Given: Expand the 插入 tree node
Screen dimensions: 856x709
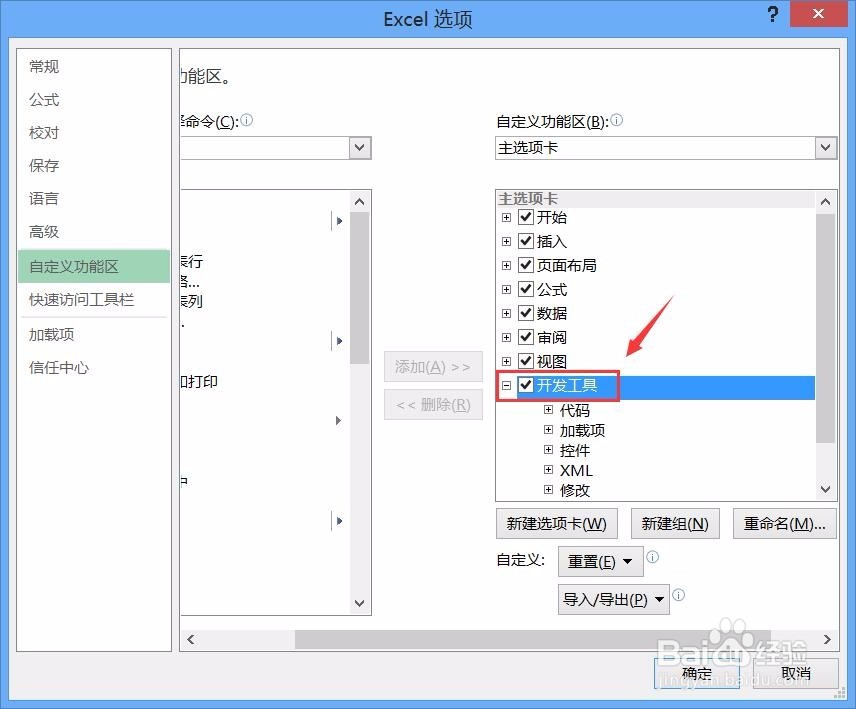Looking at the screenshot, I should [507, 241].
